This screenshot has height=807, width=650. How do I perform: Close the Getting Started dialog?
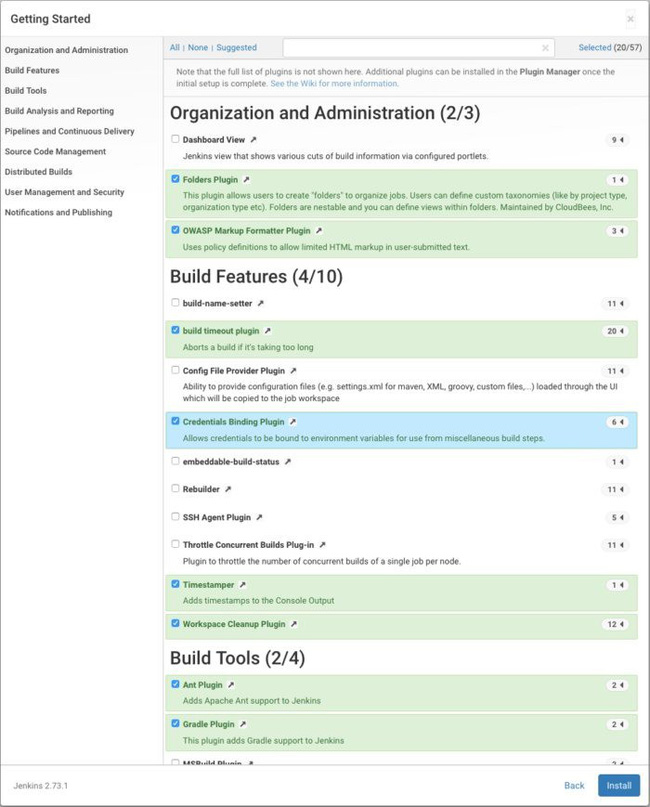[x=630, y=19]
